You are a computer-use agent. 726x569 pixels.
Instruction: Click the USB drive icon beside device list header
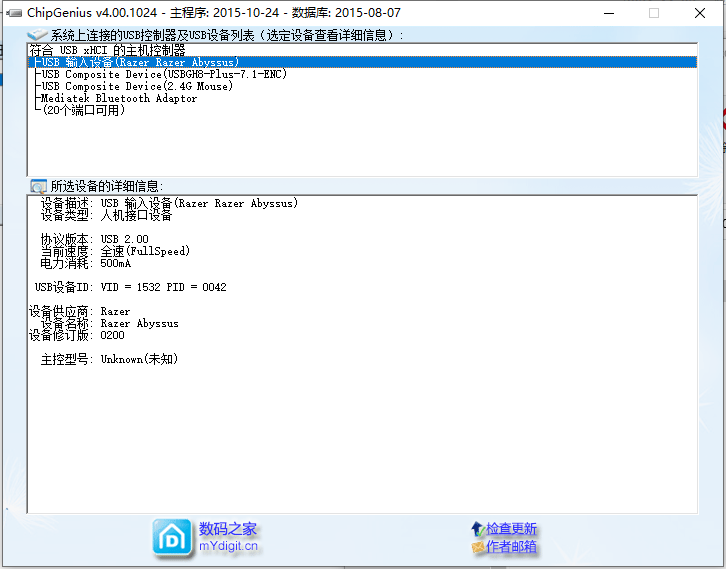38,35
